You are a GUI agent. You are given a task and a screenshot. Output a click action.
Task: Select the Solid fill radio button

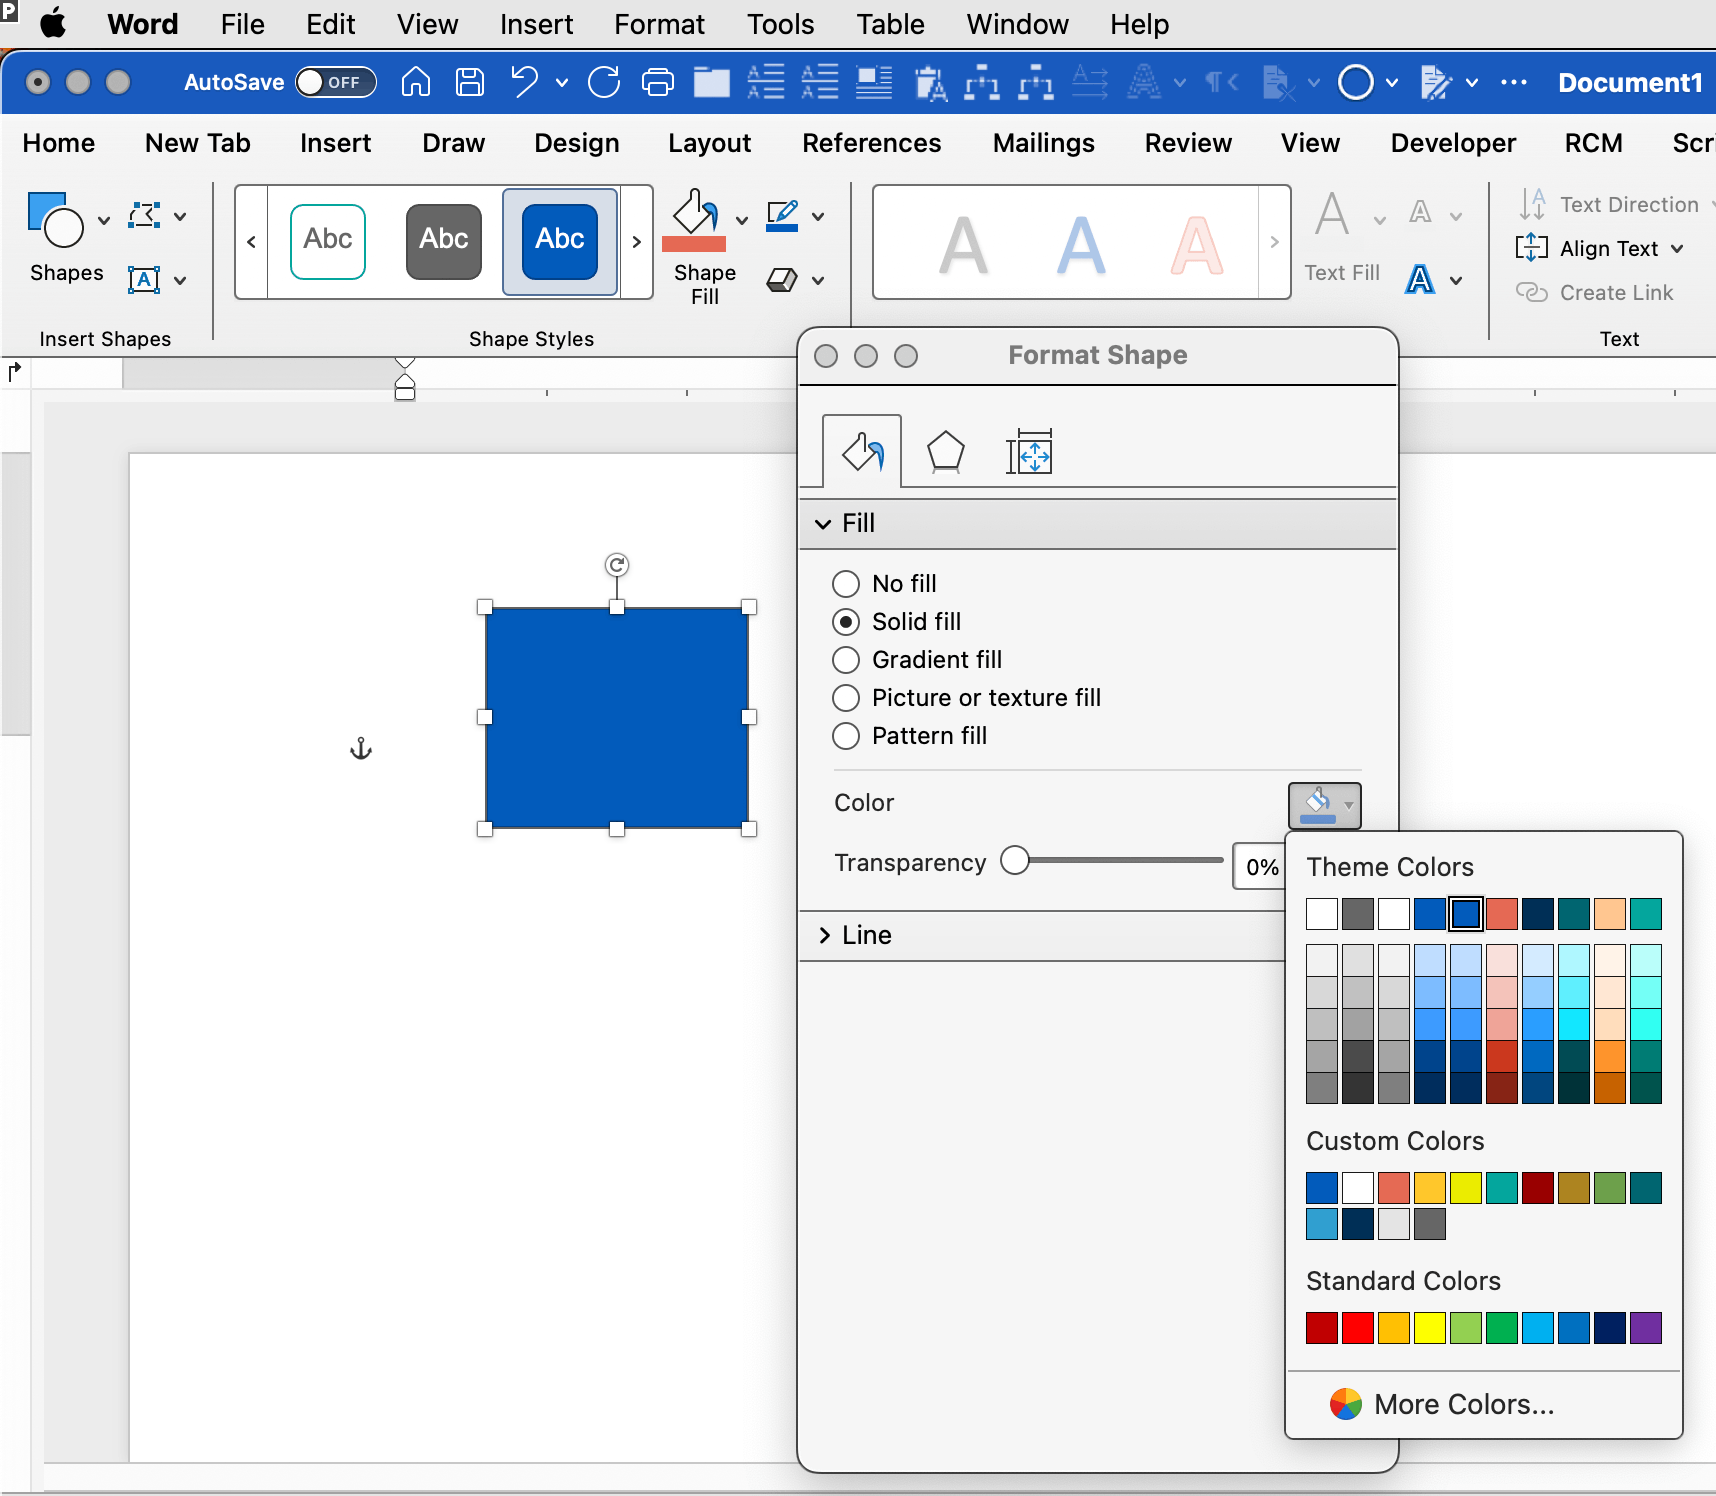point(846,621)
